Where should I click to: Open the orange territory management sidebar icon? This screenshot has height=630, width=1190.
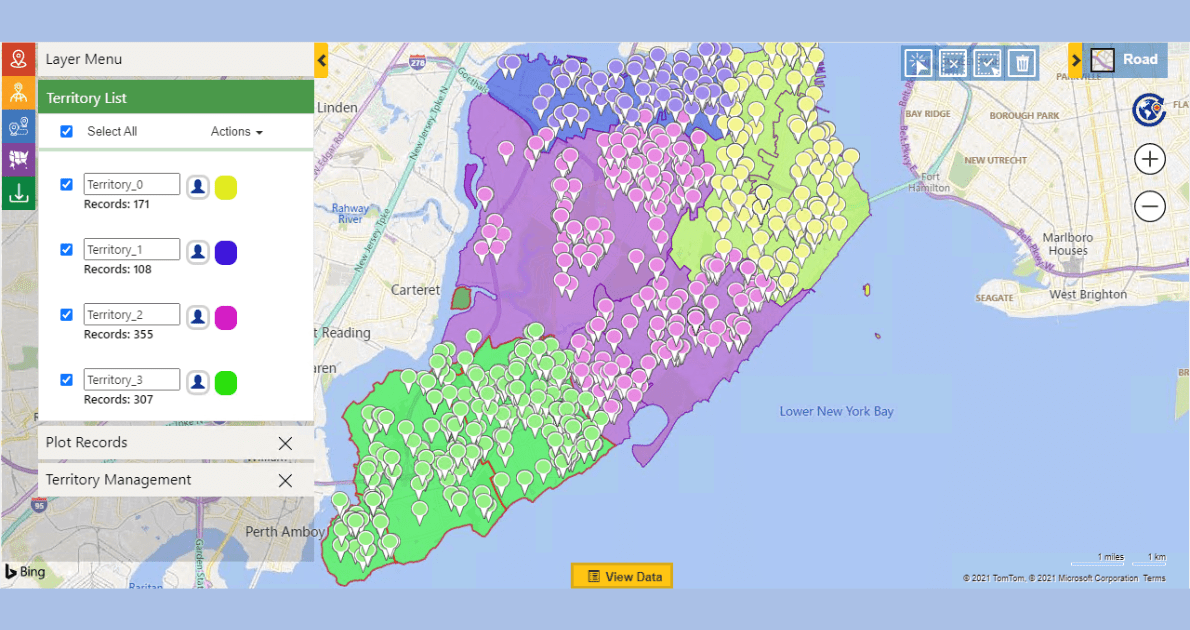(18, 93)
